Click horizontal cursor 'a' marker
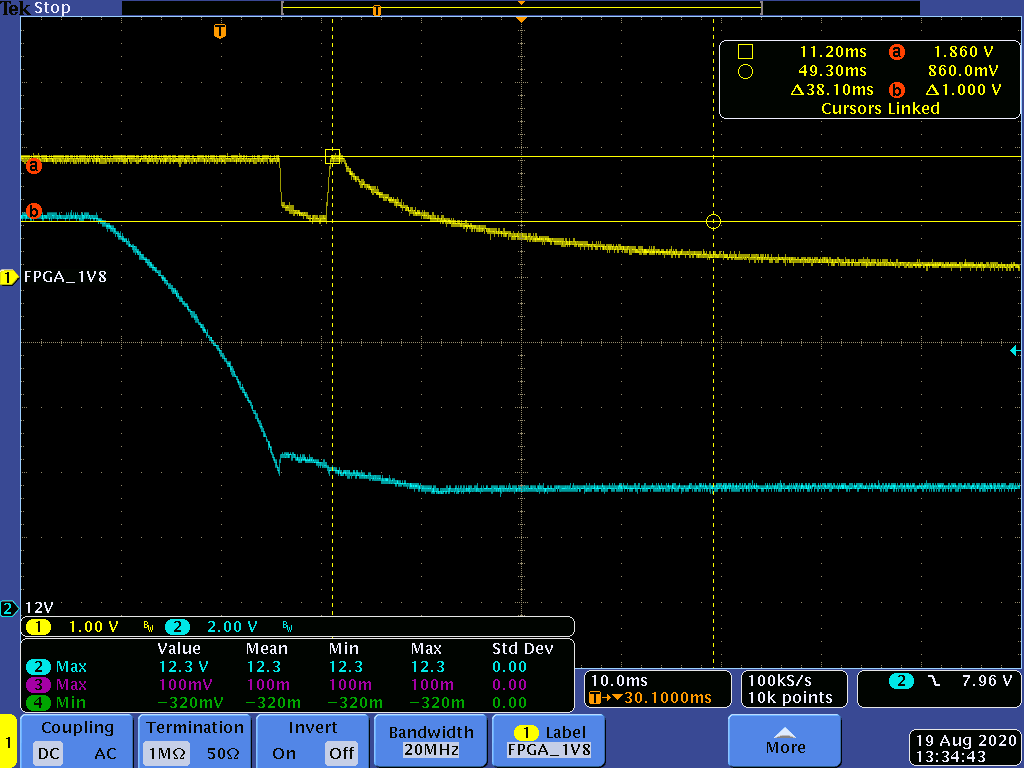Viewport: 1024px width, 768px height. 33,165
